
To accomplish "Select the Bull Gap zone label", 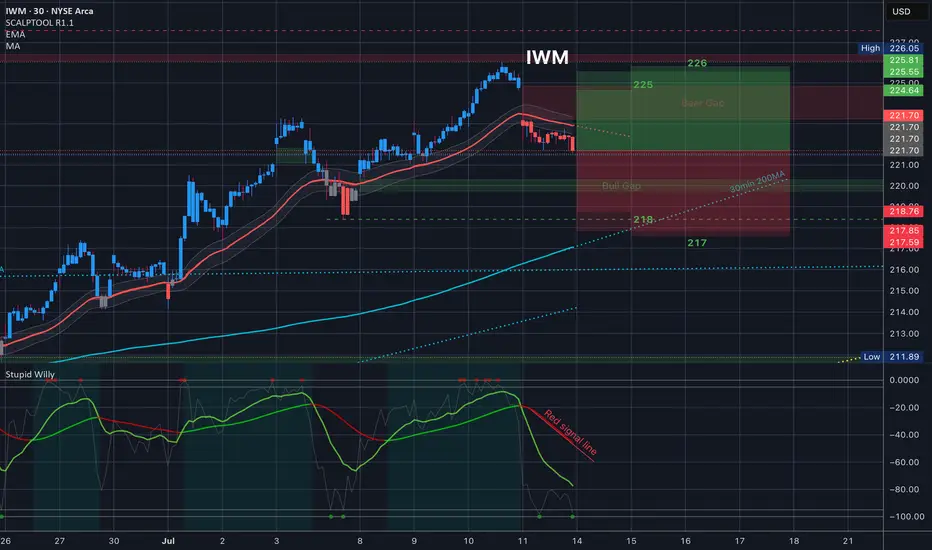I will coord(621,186).
